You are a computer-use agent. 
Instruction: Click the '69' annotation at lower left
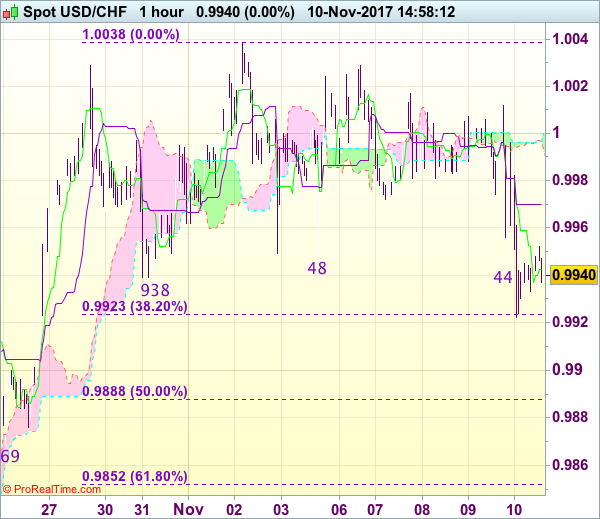click(x=10, y=456)
